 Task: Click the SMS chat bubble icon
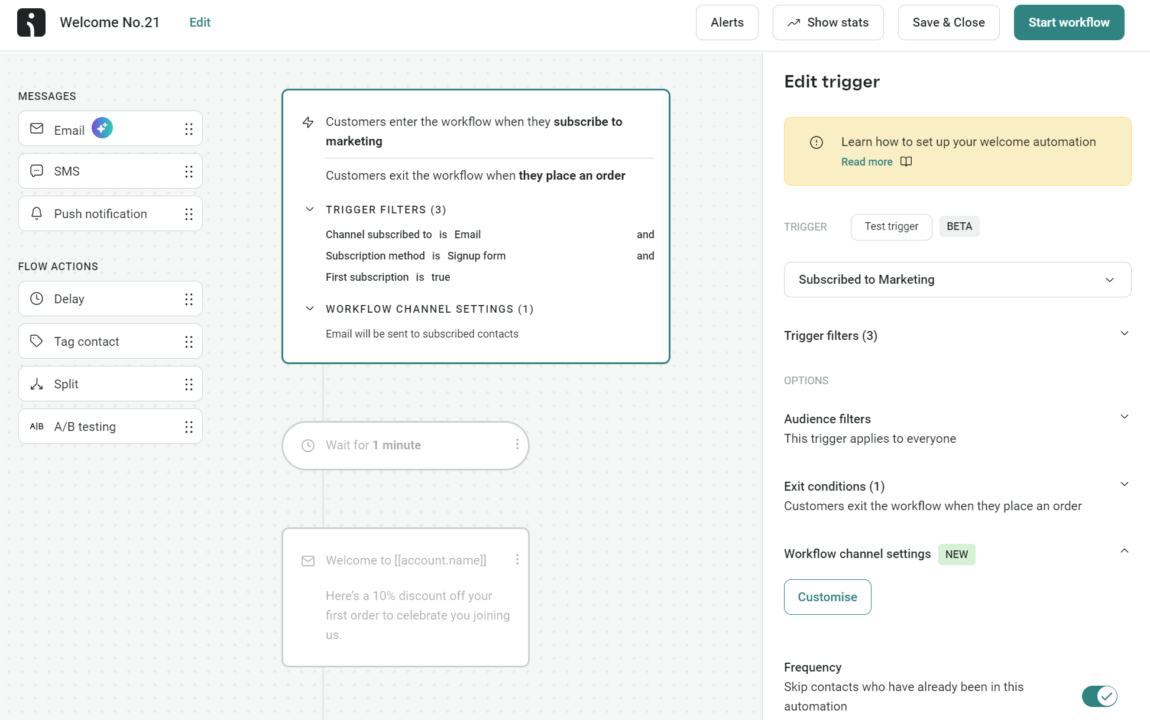(x=36, y=171)
